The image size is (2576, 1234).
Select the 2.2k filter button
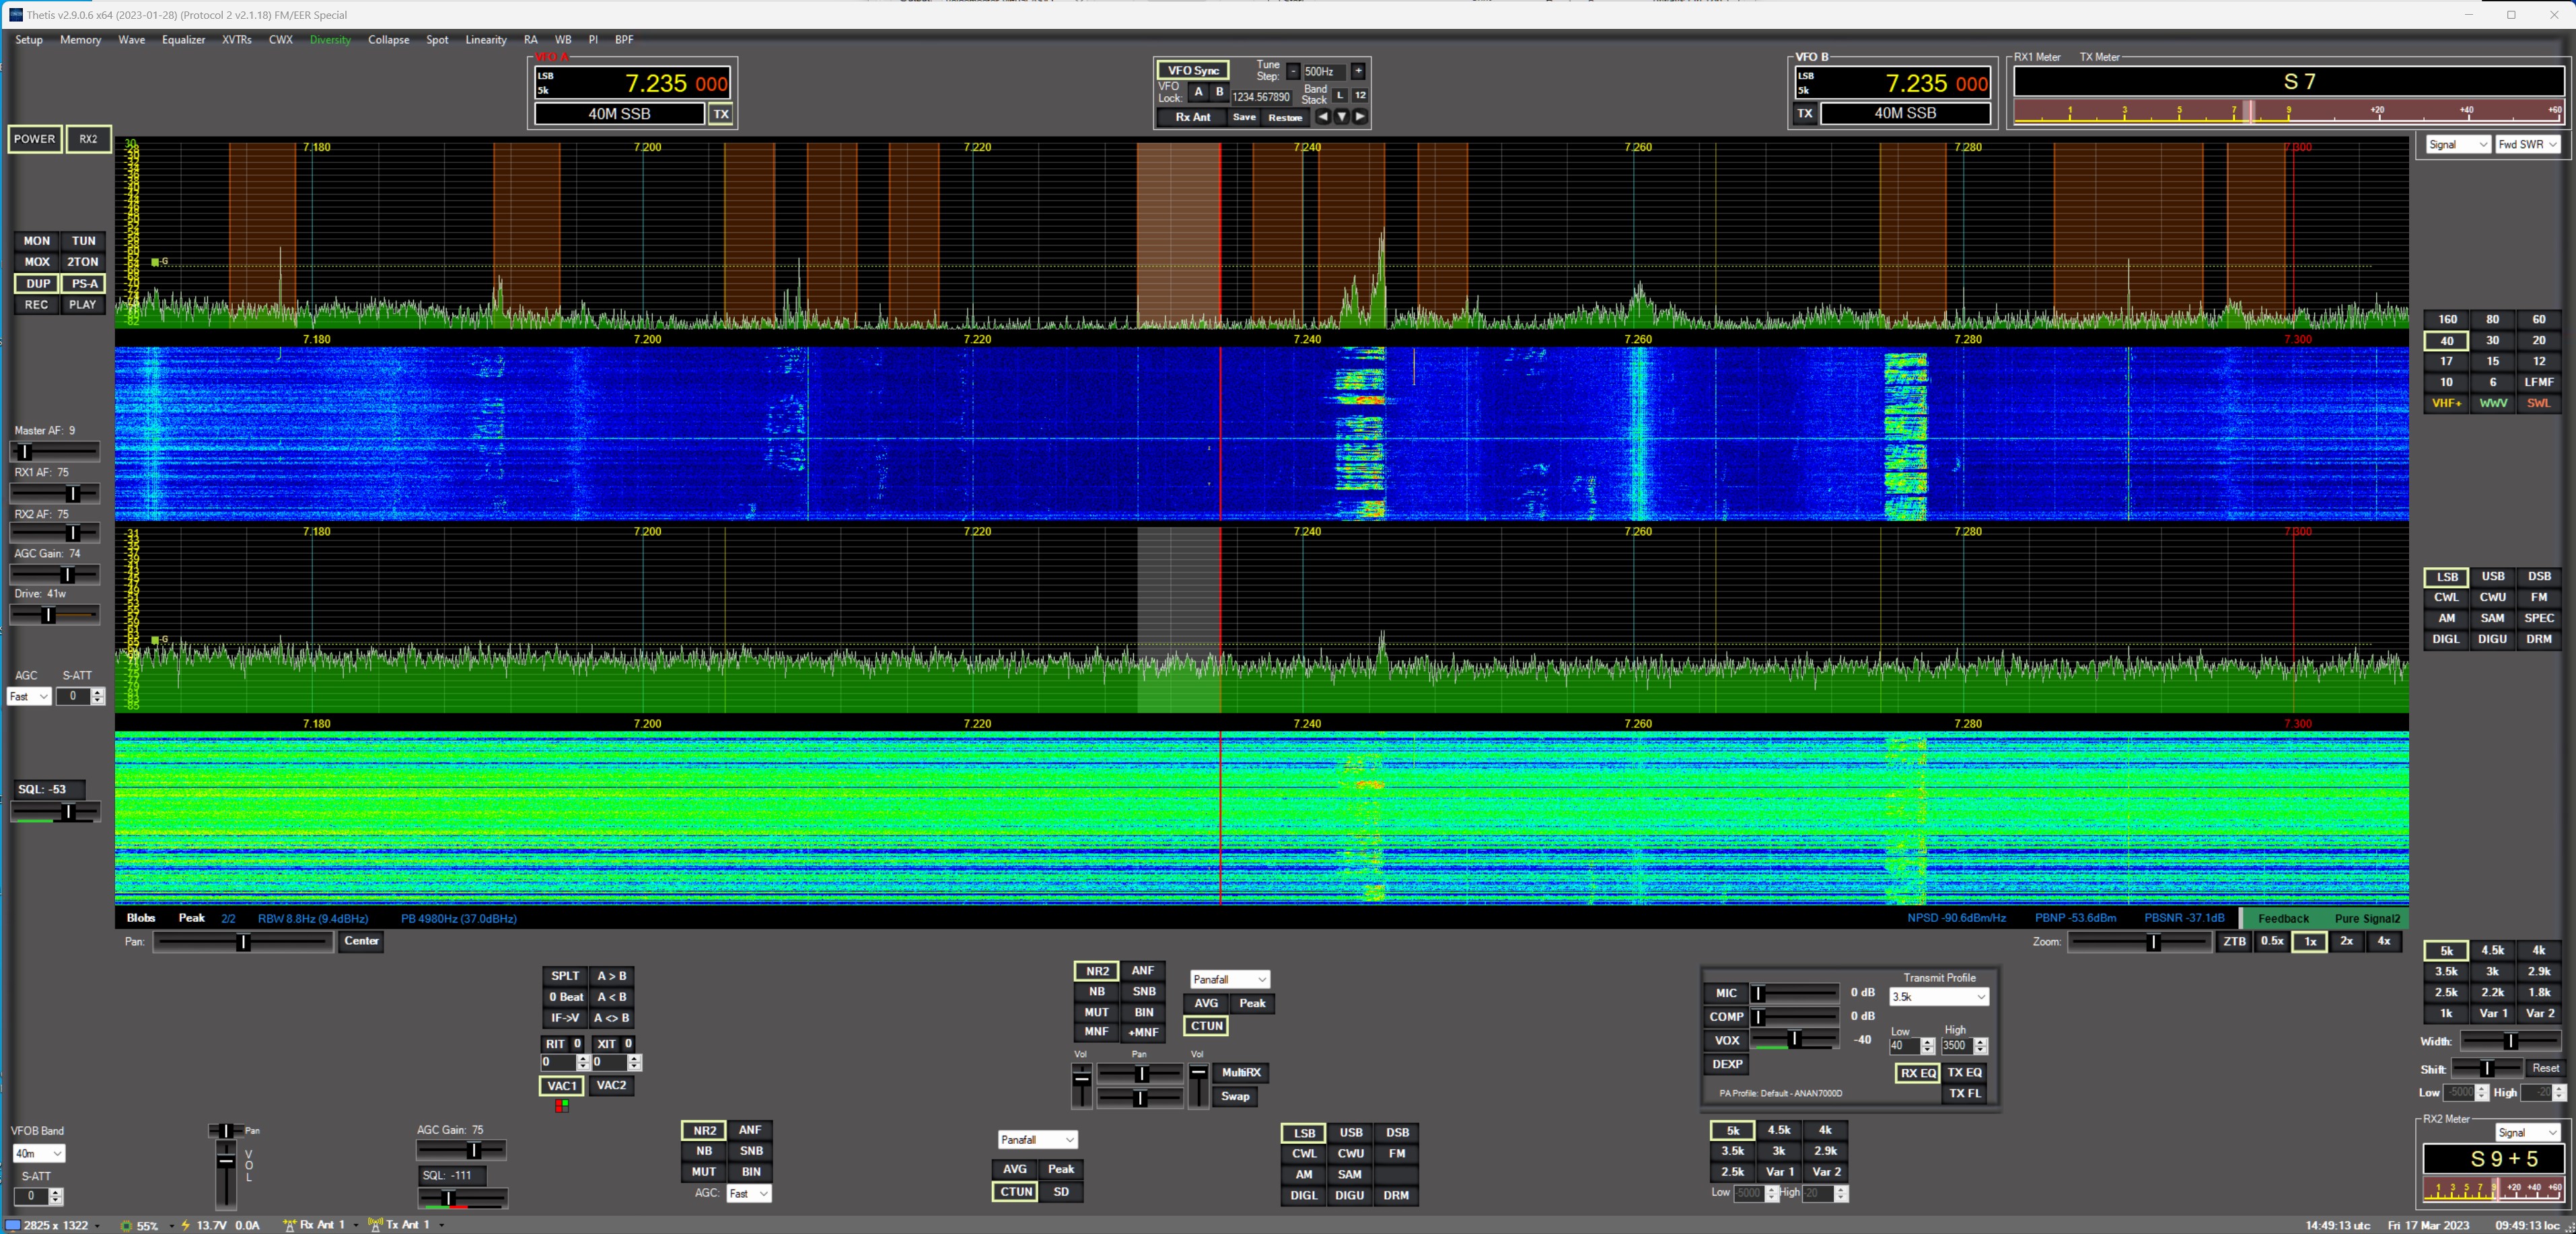click(2492, 992)
